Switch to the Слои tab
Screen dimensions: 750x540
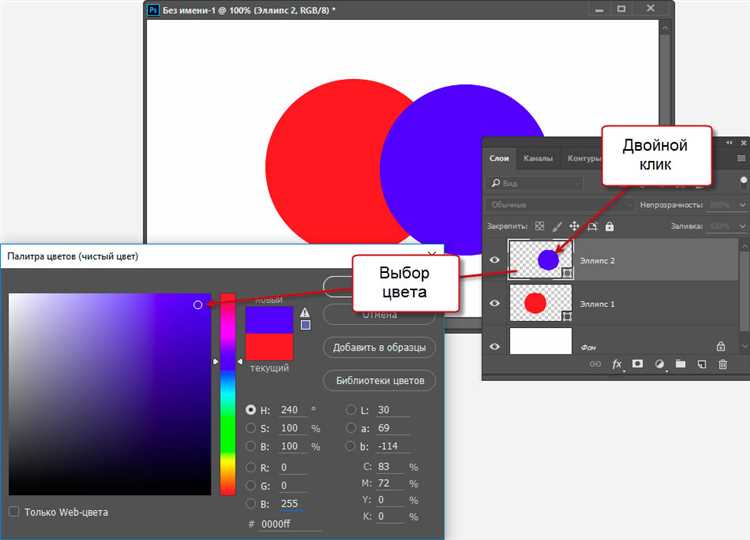[499, 158]
